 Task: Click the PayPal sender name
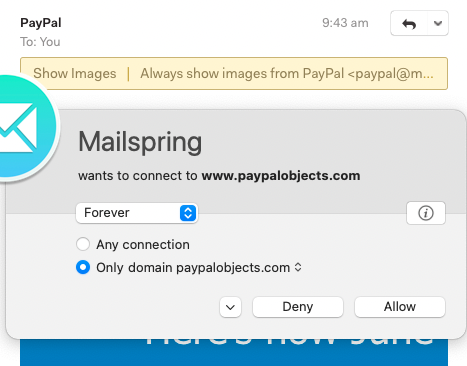(41, 23)
